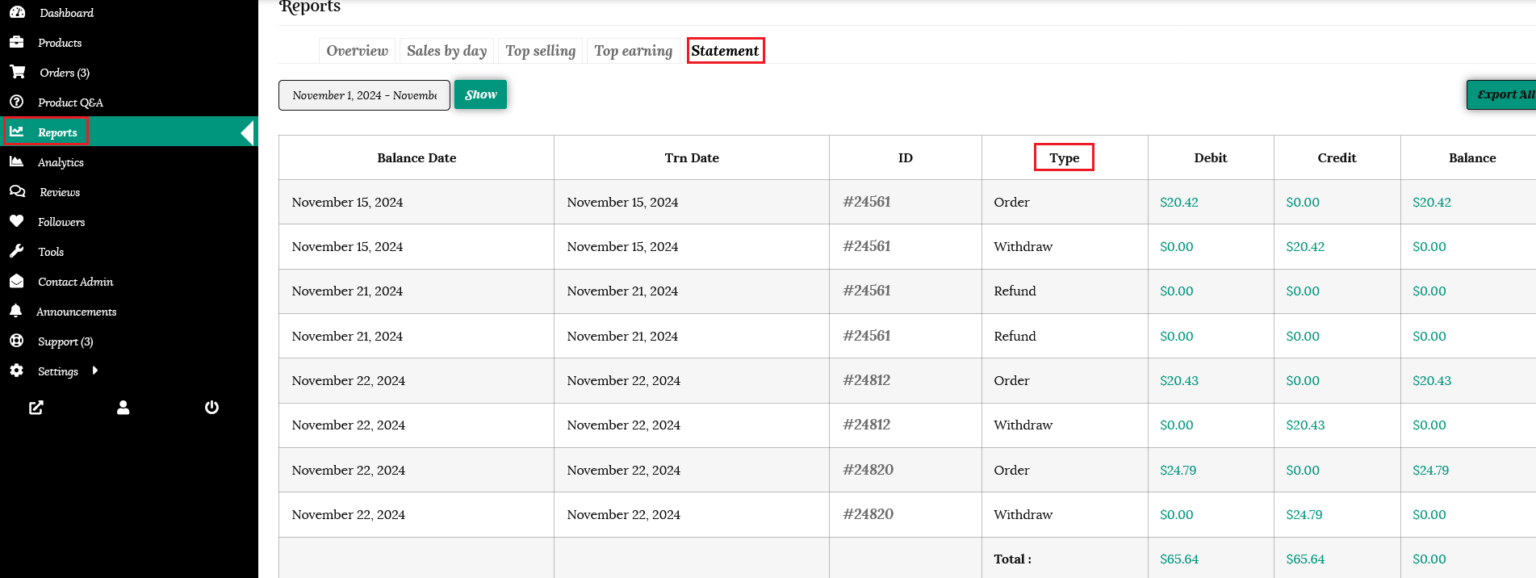This screenshot has width=1536, height=578.
Task: Open the date range picker
Action: click(364, 95)
